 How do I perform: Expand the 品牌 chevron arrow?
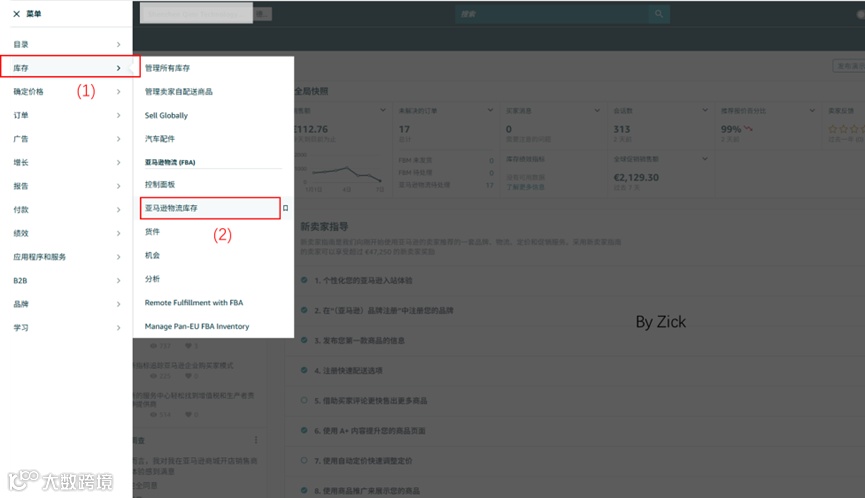point(118,304)
